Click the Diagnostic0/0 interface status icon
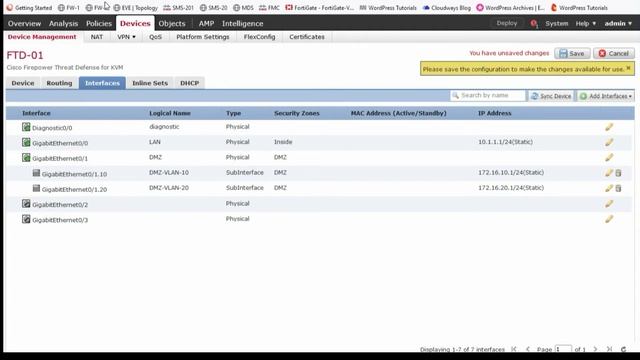 tap(26, 127)
